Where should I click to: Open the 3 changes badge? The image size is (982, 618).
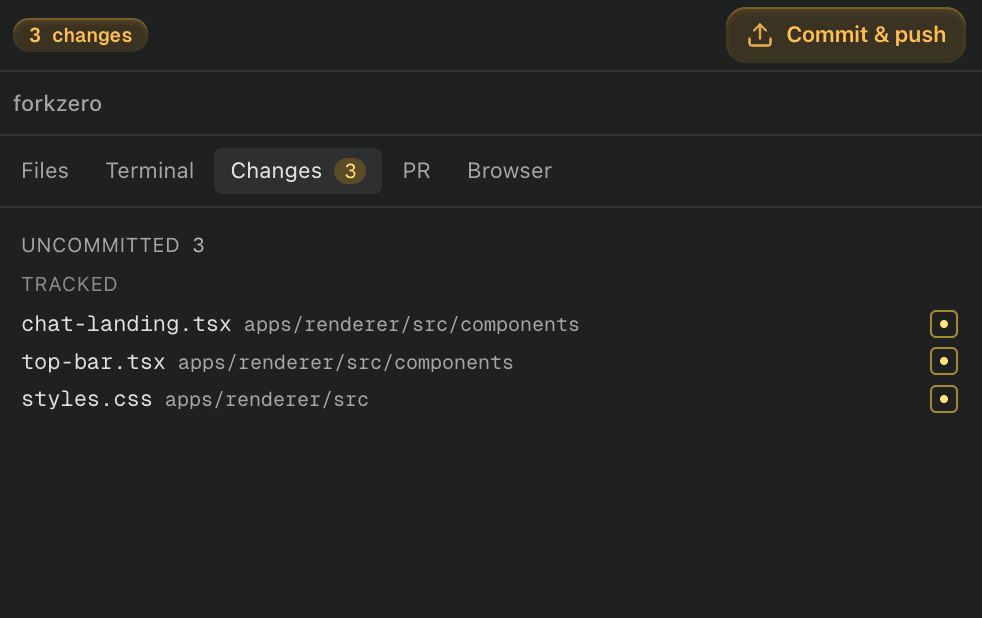[80, 35]
